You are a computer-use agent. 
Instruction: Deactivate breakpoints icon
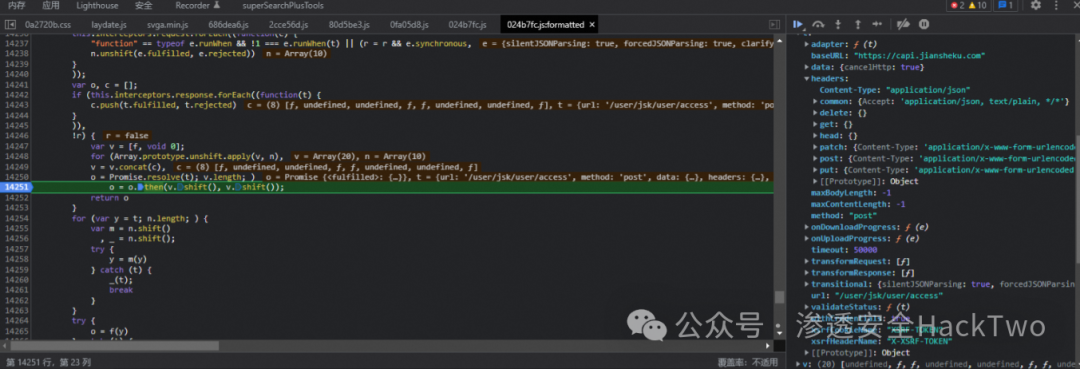pyautogui.click(x=904, y=24)
